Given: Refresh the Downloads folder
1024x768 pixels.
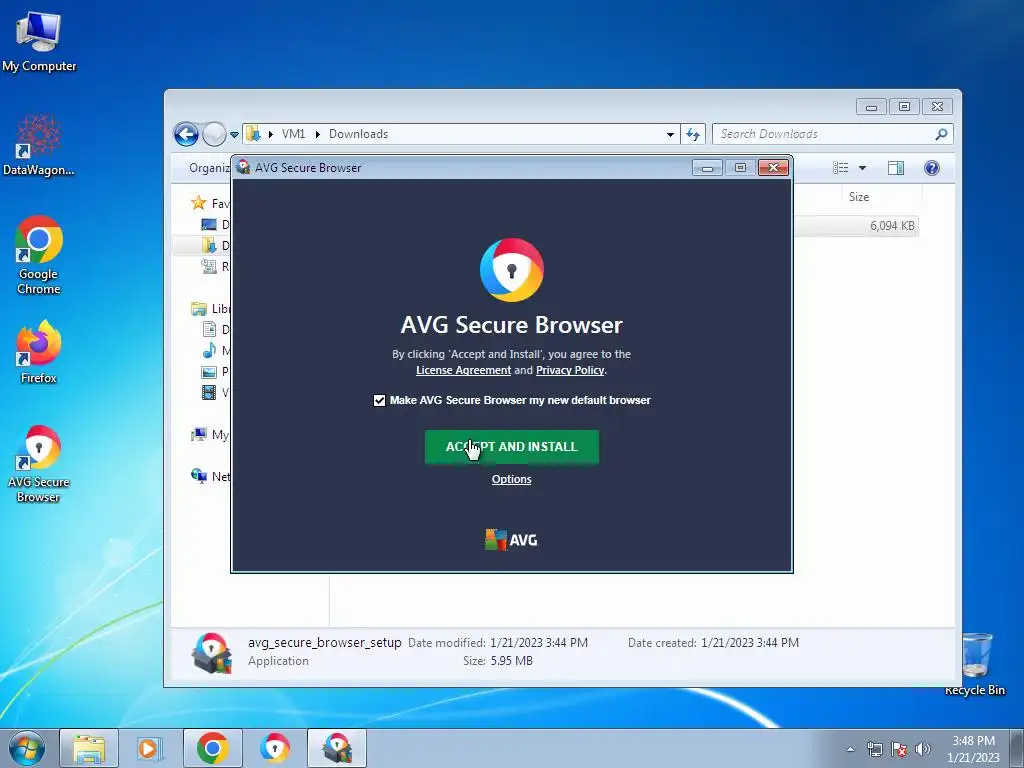Looking at the screenshot, I should [x=693, y=135].
